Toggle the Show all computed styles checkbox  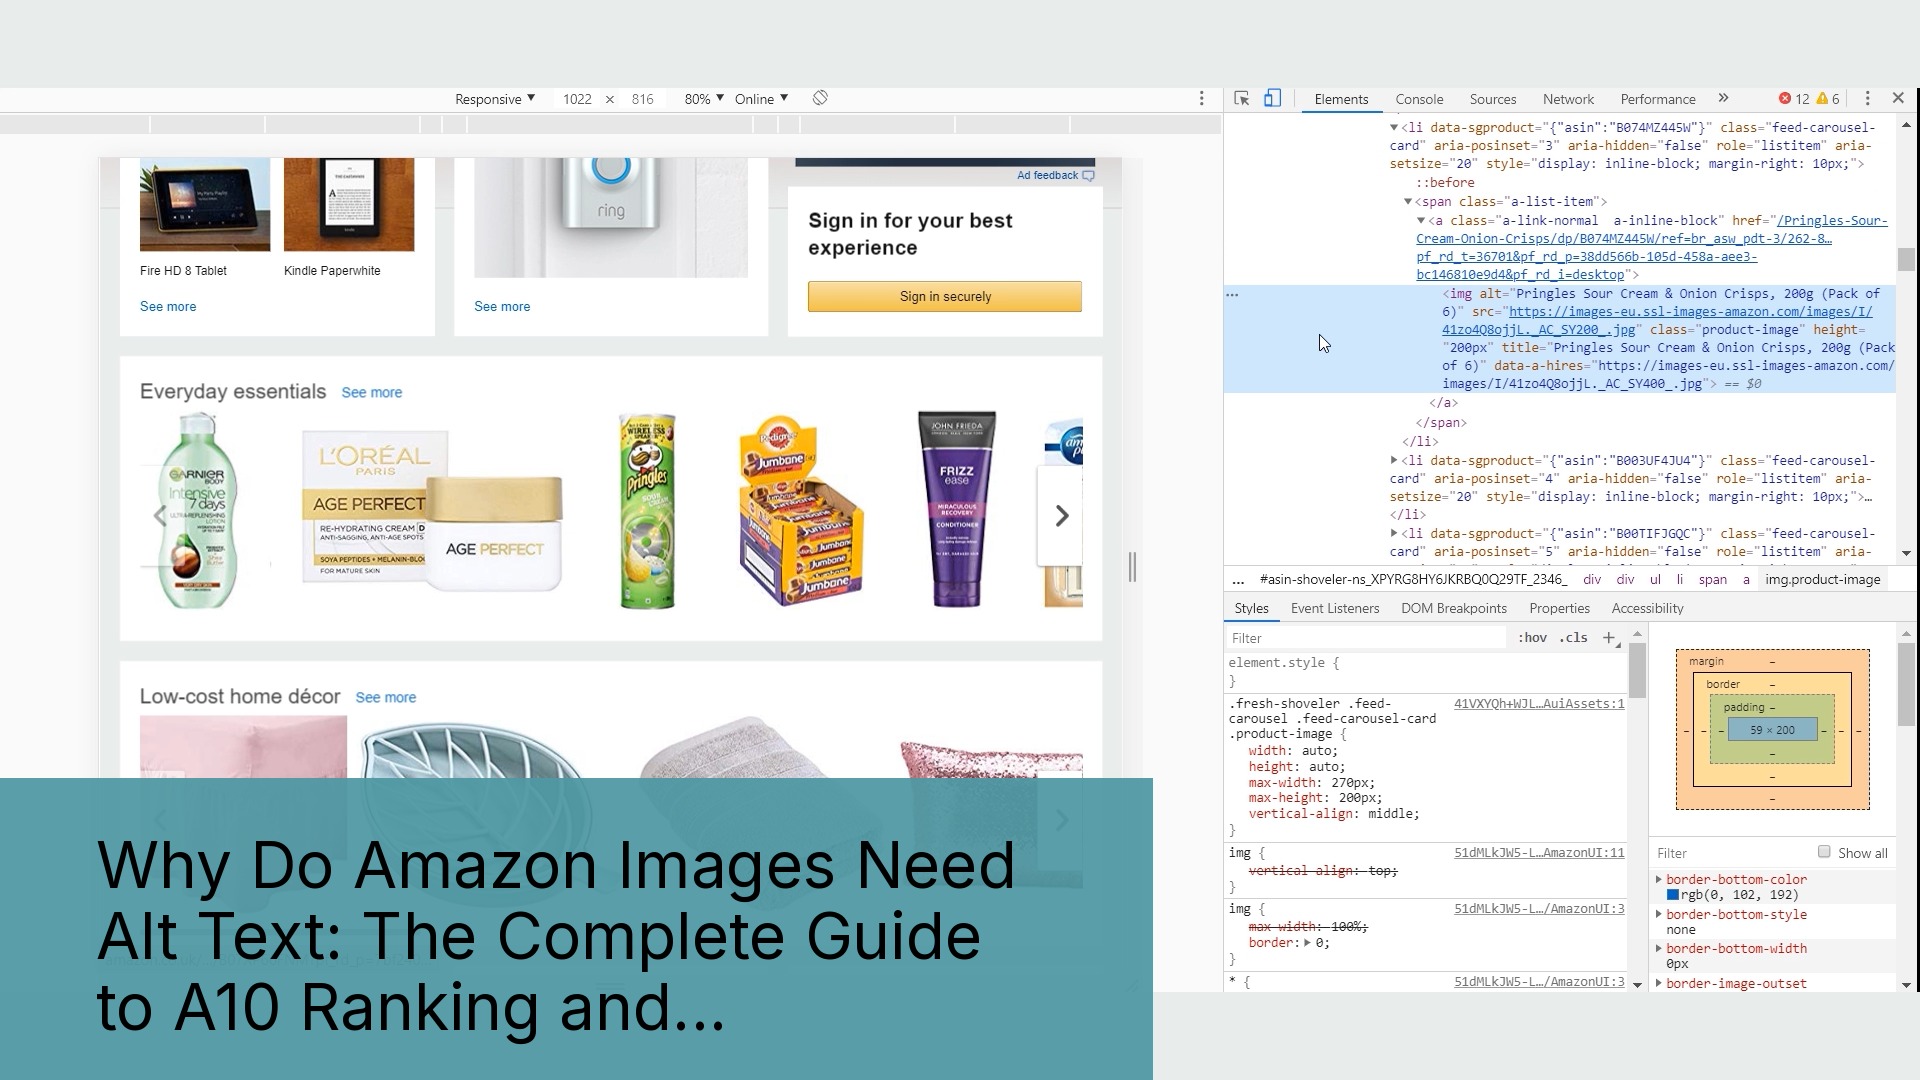click(x=1824, y=852)
